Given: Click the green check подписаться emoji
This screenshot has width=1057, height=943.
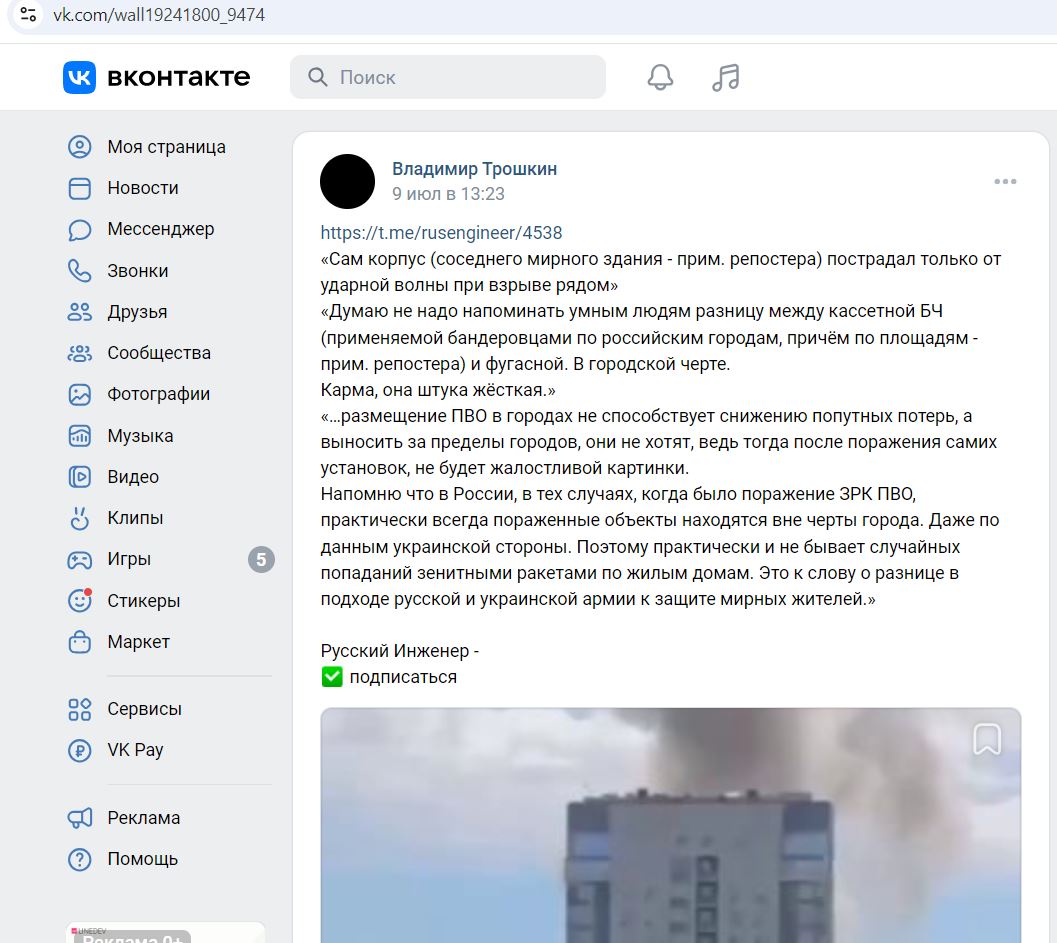Looking at the screenshot, I should [x=332, y=677].
